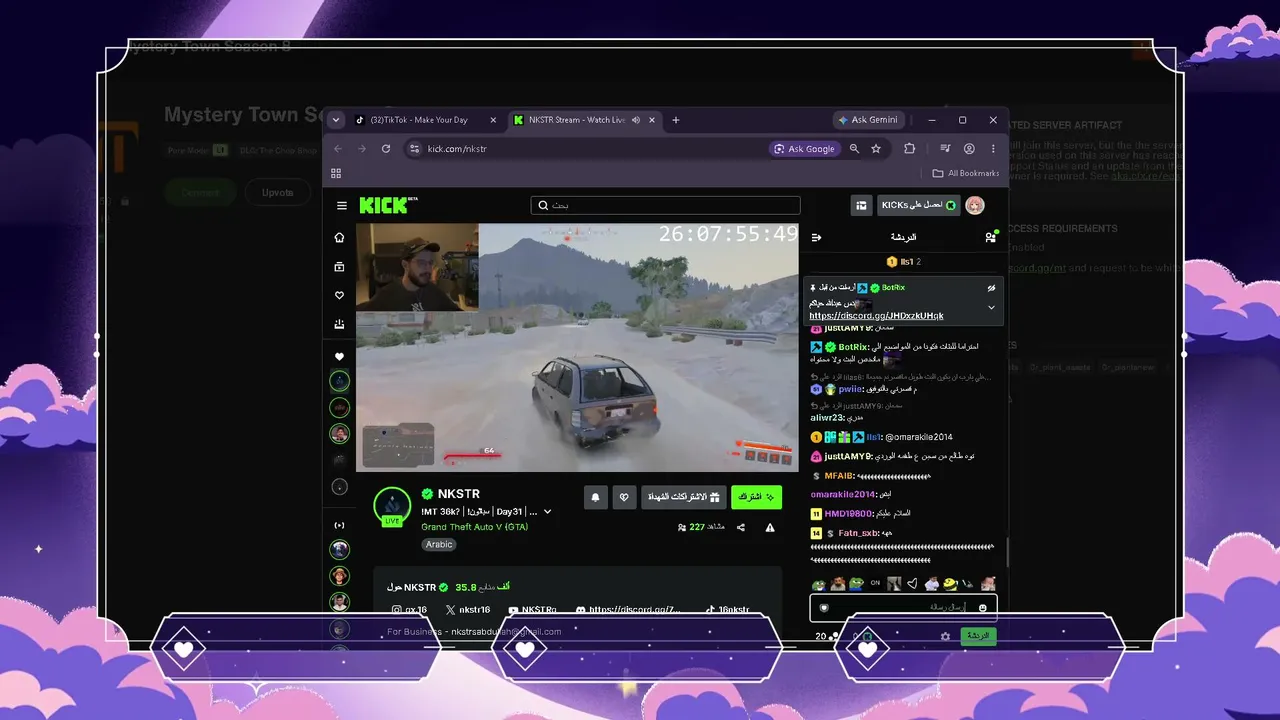Open zoom magnifier icon in address bar
The width and height of the screenshot is (1280, 720).
(854, 149)
